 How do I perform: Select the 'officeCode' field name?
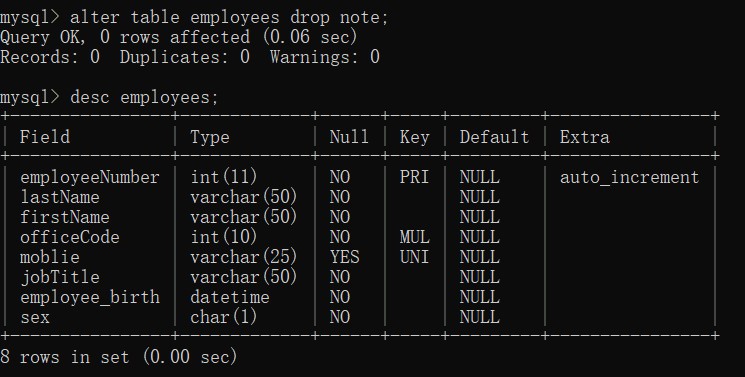[x=70, y=237]
